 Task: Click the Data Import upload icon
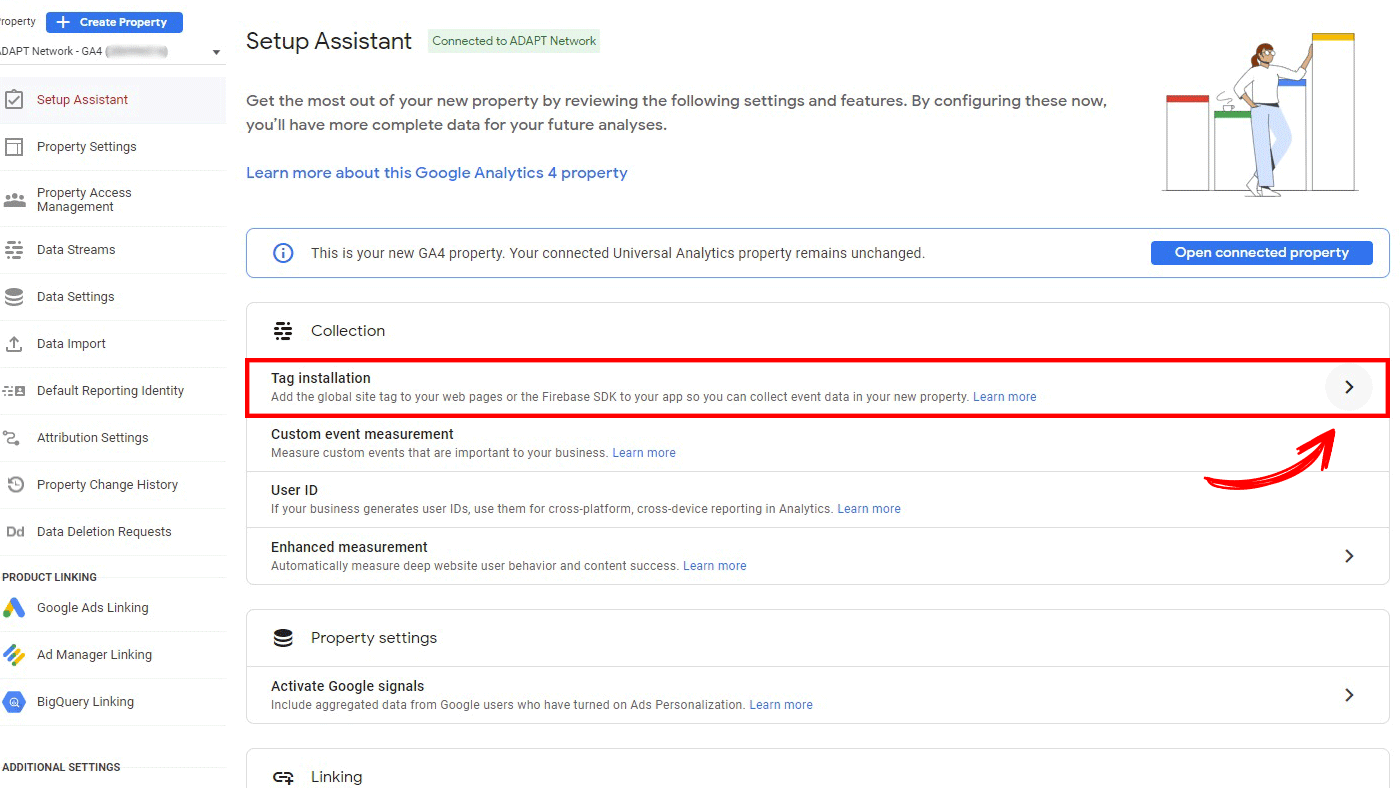[14, 344]
